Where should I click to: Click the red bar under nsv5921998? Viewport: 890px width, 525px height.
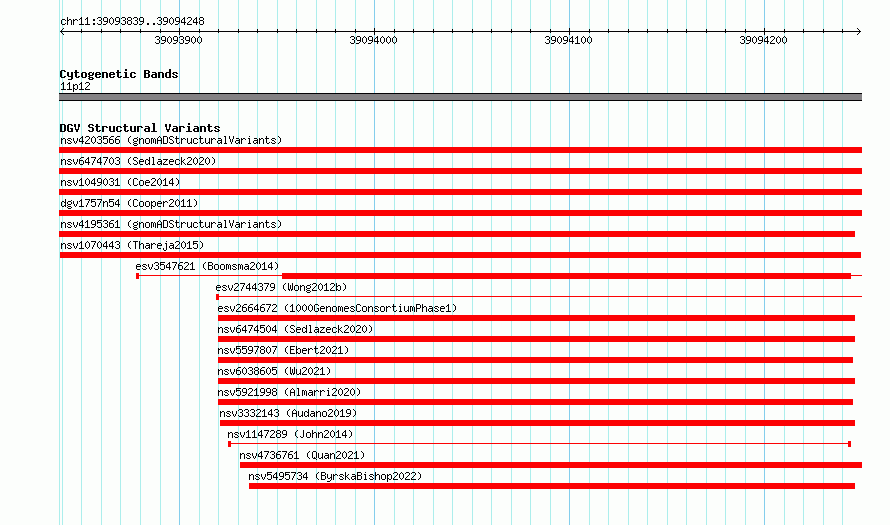[535, 402]
